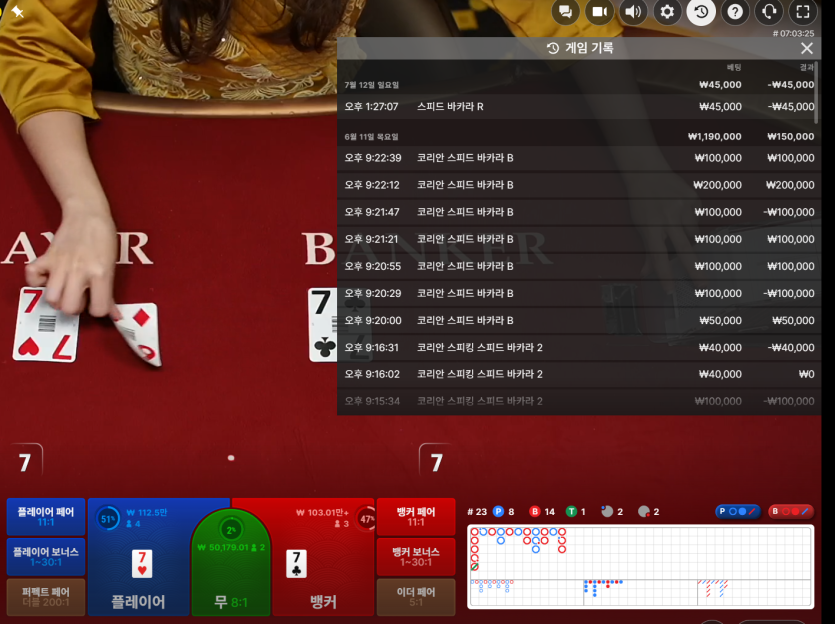
Task: Open the 1:27:07 스피드 바카라 R record
Action: pos(579,106)
